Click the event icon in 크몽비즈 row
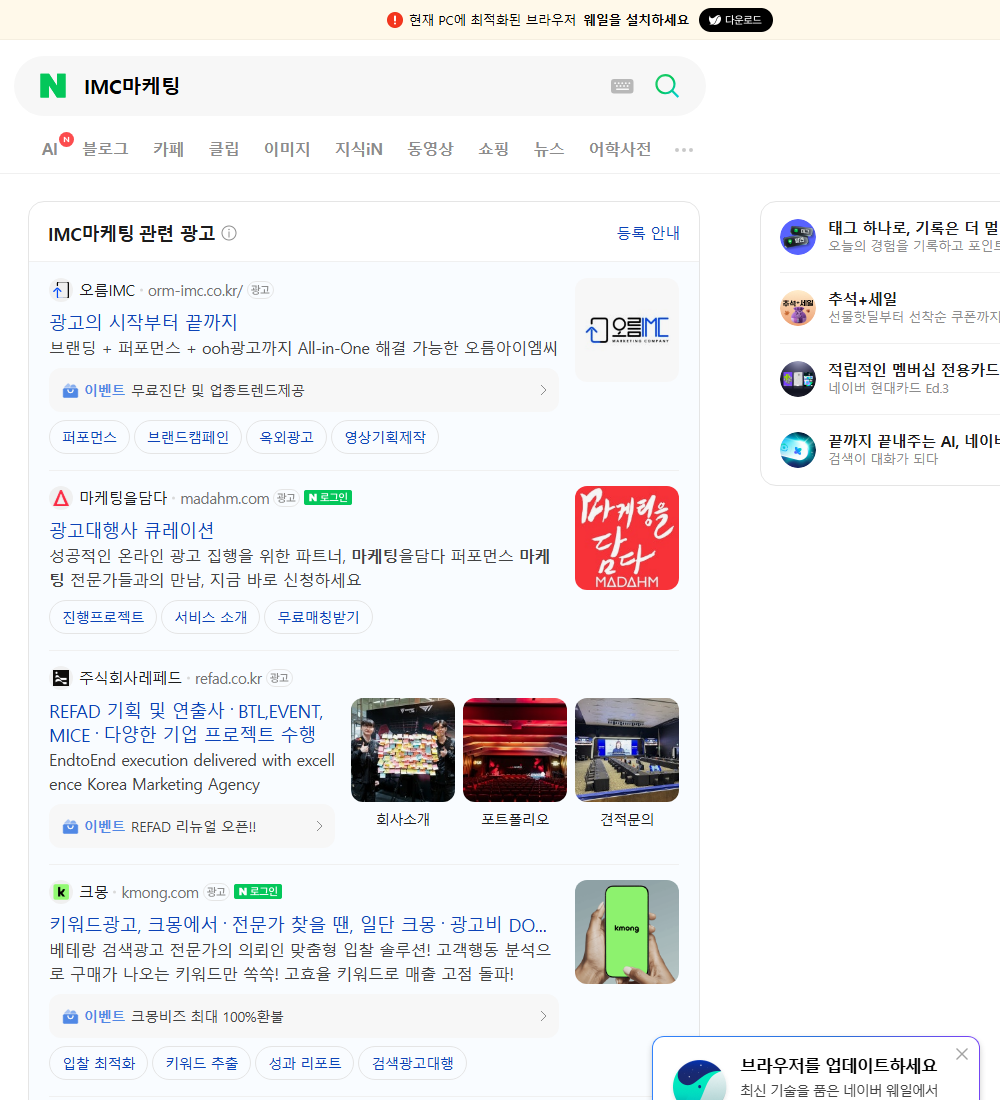Viewport: 1000px width, 1100px height. tap(70, 1016)
